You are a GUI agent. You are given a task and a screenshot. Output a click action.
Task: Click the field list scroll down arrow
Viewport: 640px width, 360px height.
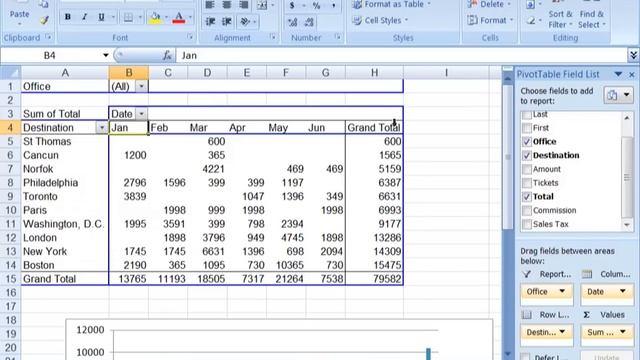[x=627, y=225]
